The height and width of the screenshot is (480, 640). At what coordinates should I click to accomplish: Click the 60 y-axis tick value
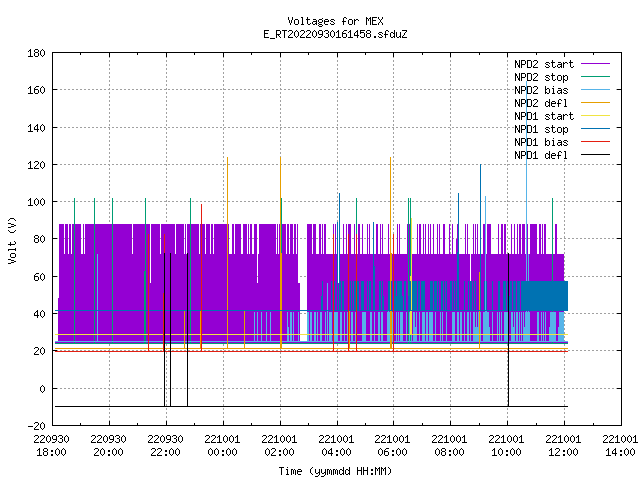coord(39,277)
